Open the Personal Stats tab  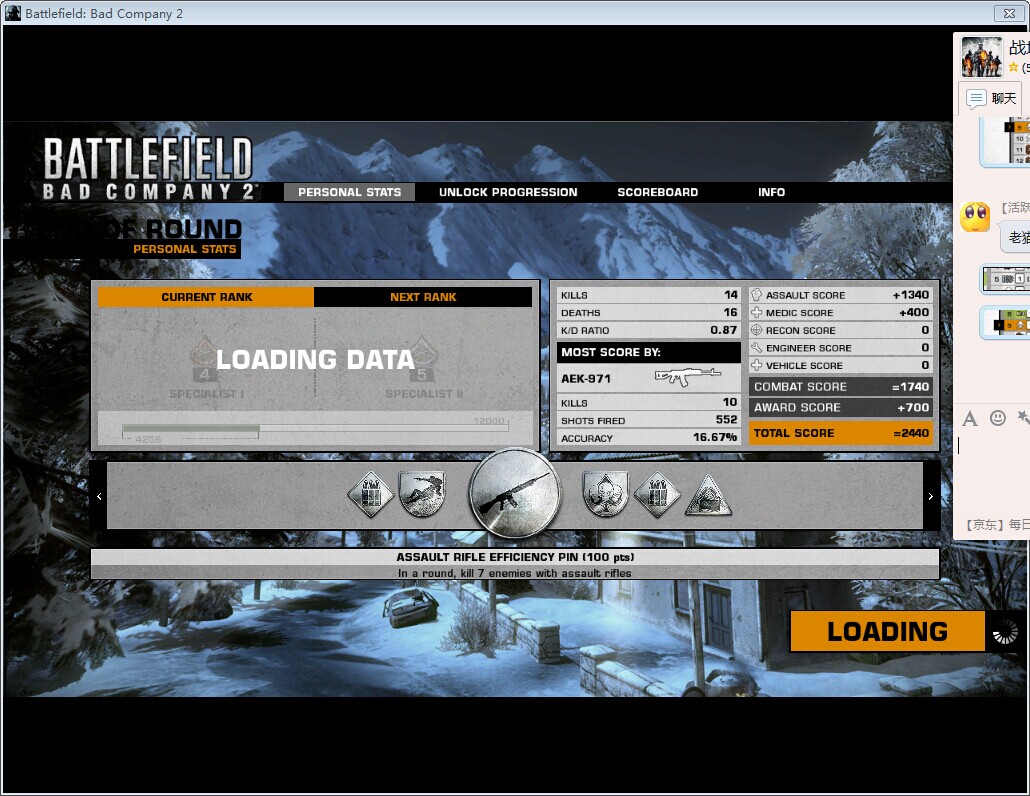point(349,192)
